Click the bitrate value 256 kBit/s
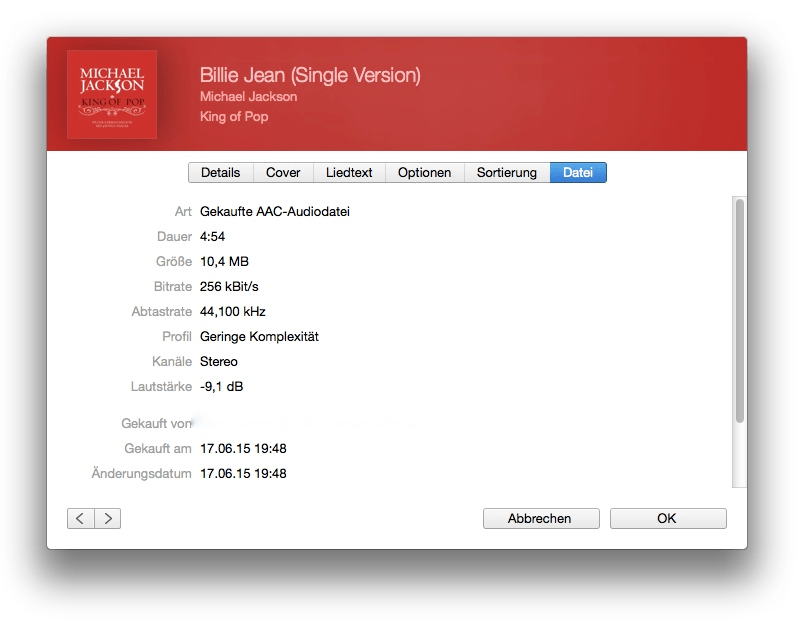Viewport: 811px width, 627px height. pos(229,287)
